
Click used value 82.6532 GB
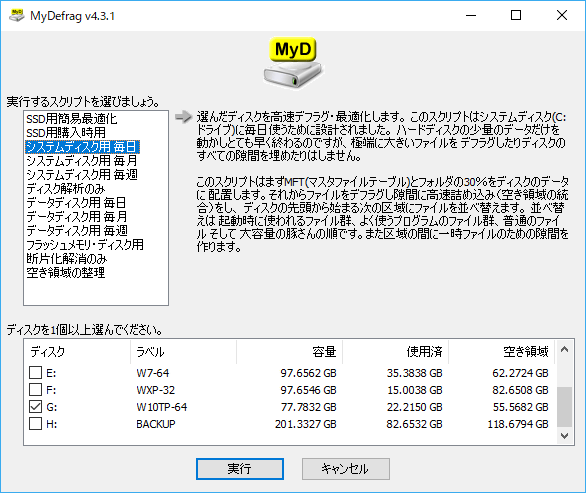point(414,424)
